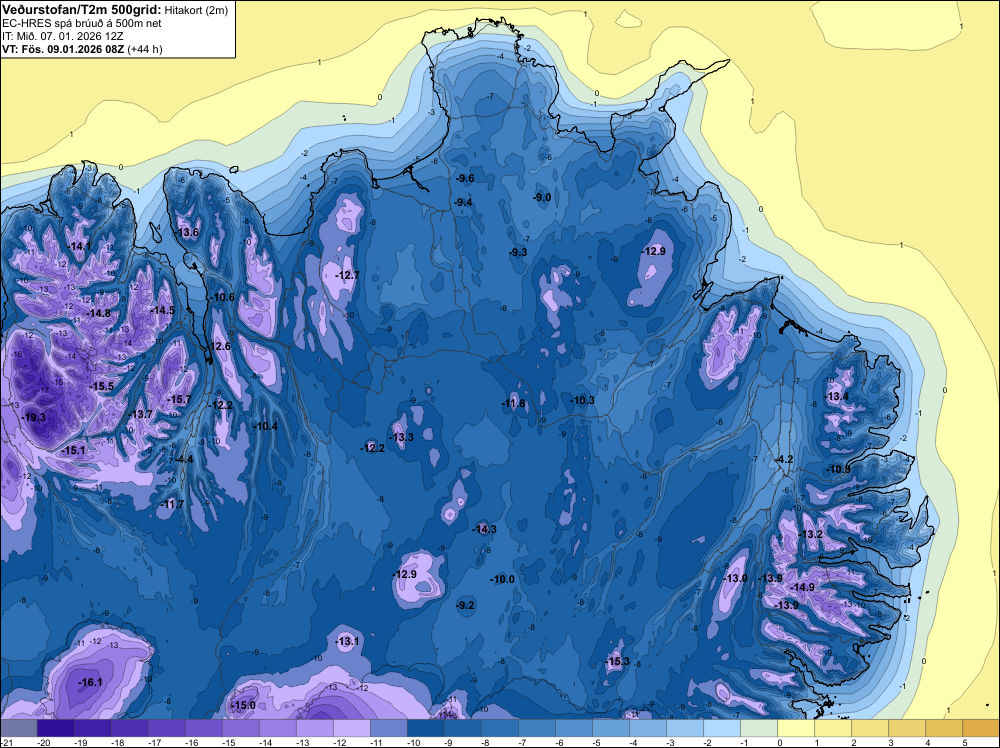Click the legend swatch between 0 and 1
The image size is (1000, 748).
tap(796, 728)
